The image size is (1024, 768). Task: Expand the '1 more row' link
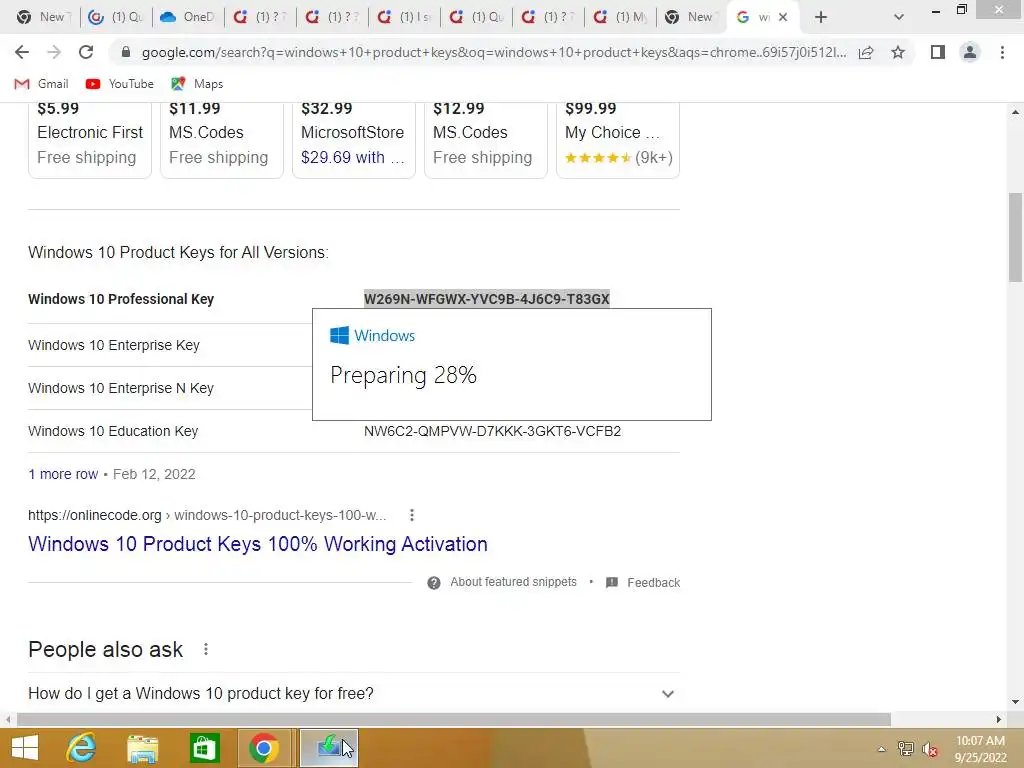point(63,474)
